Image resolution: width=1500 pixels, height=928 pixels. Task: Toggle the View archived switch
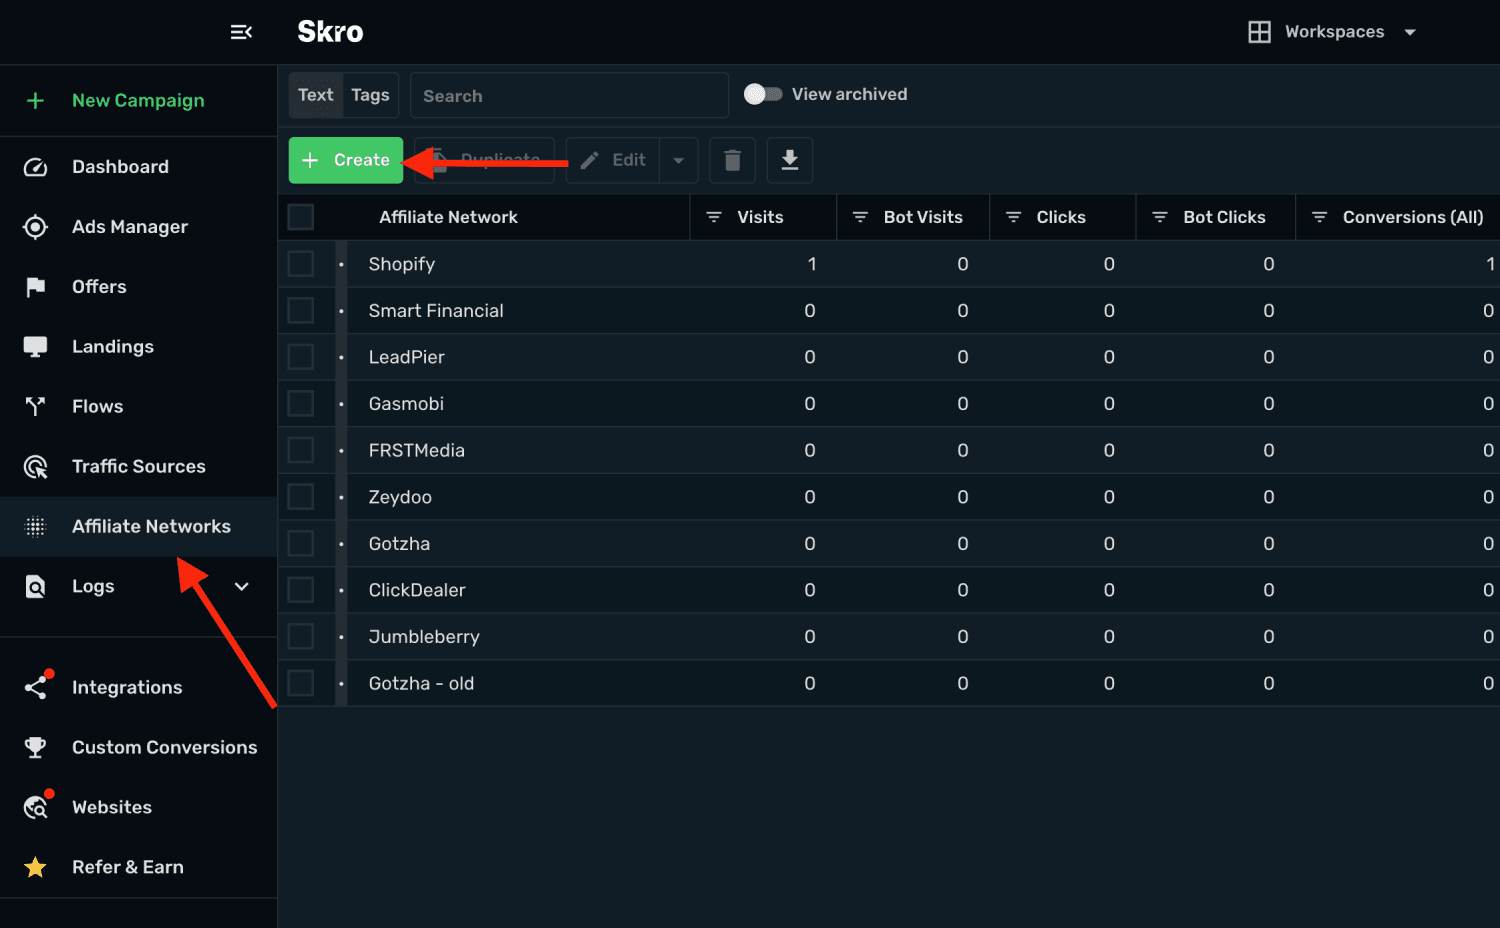763,94
